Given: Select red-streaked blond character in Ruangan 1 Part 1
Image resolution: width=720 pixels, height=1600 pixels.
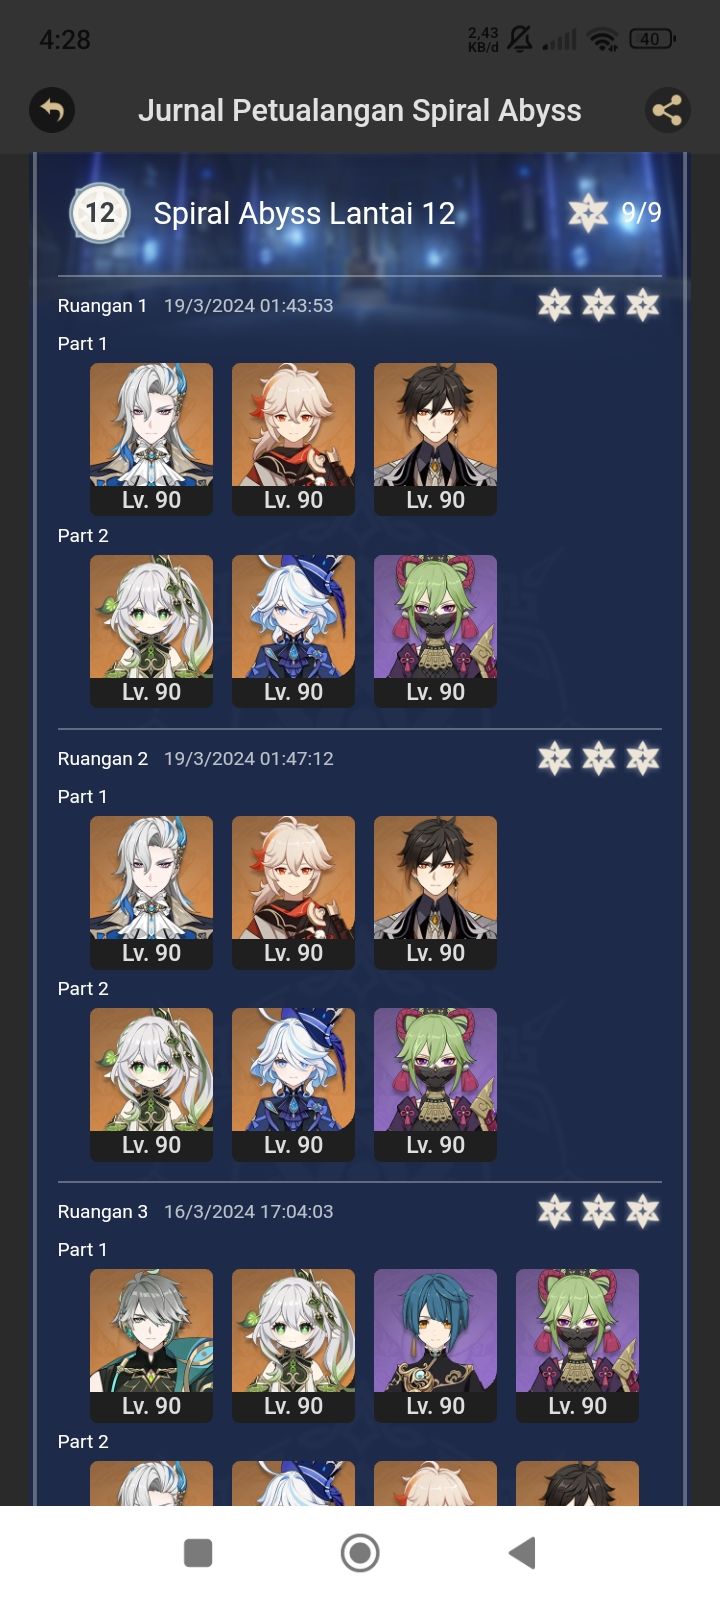Looking at the screenshot, I should 293,439.
